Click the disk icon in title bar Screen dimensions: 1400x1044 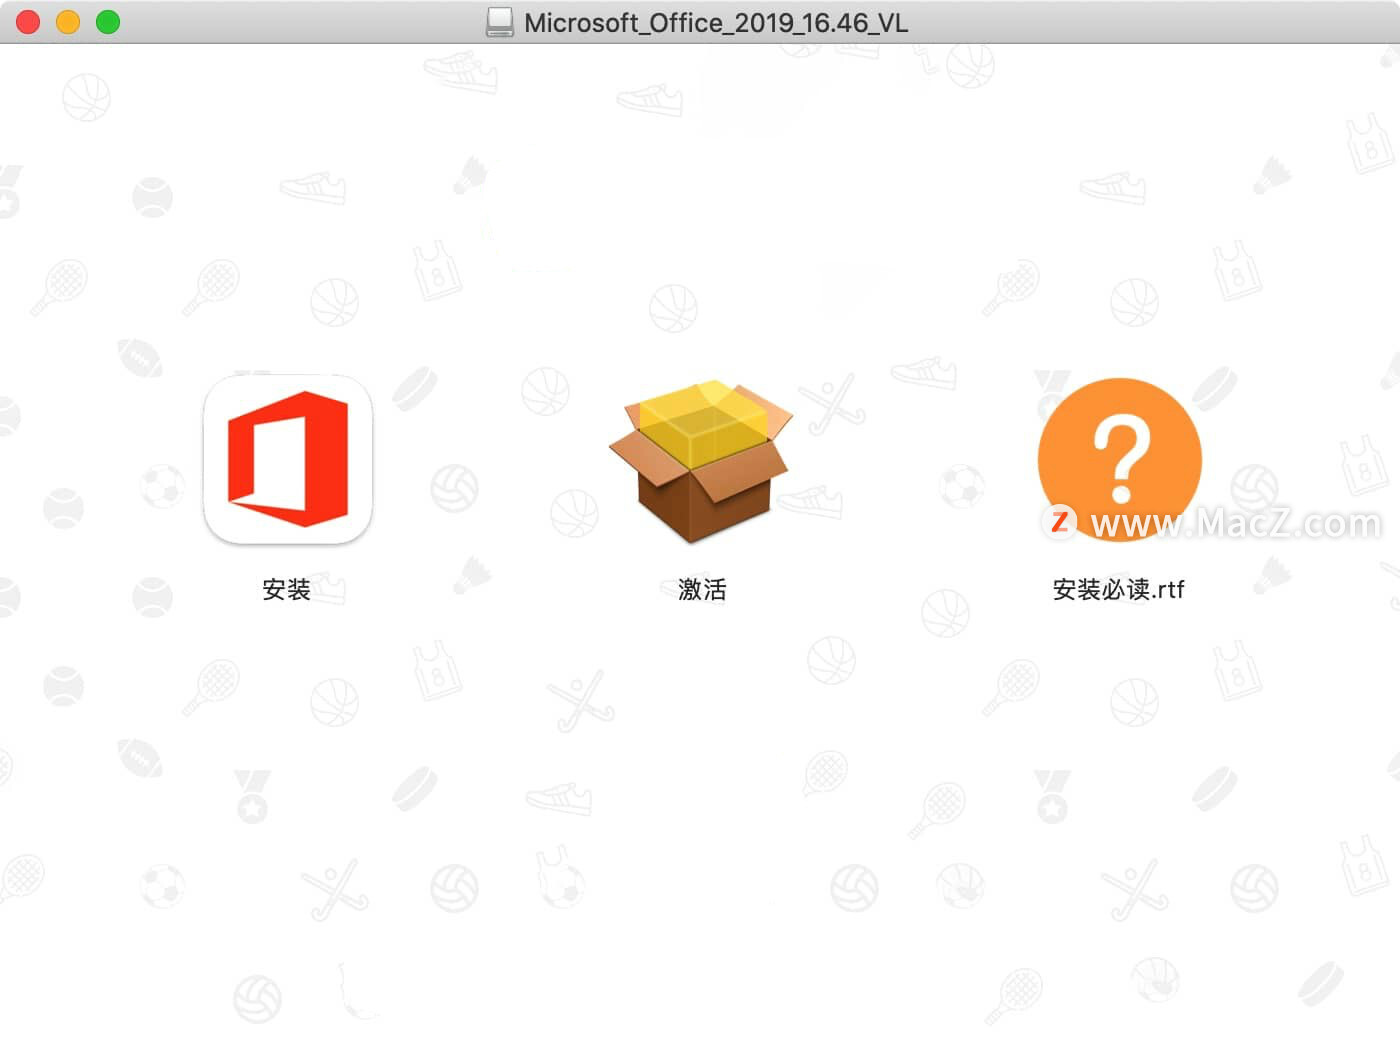coord(499,22)
